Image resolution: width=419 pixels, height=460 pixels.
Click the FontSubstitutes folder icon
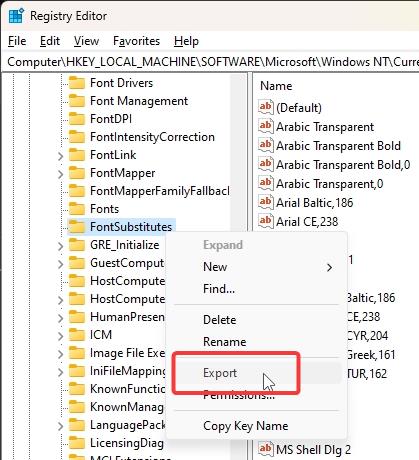[77, 227]
